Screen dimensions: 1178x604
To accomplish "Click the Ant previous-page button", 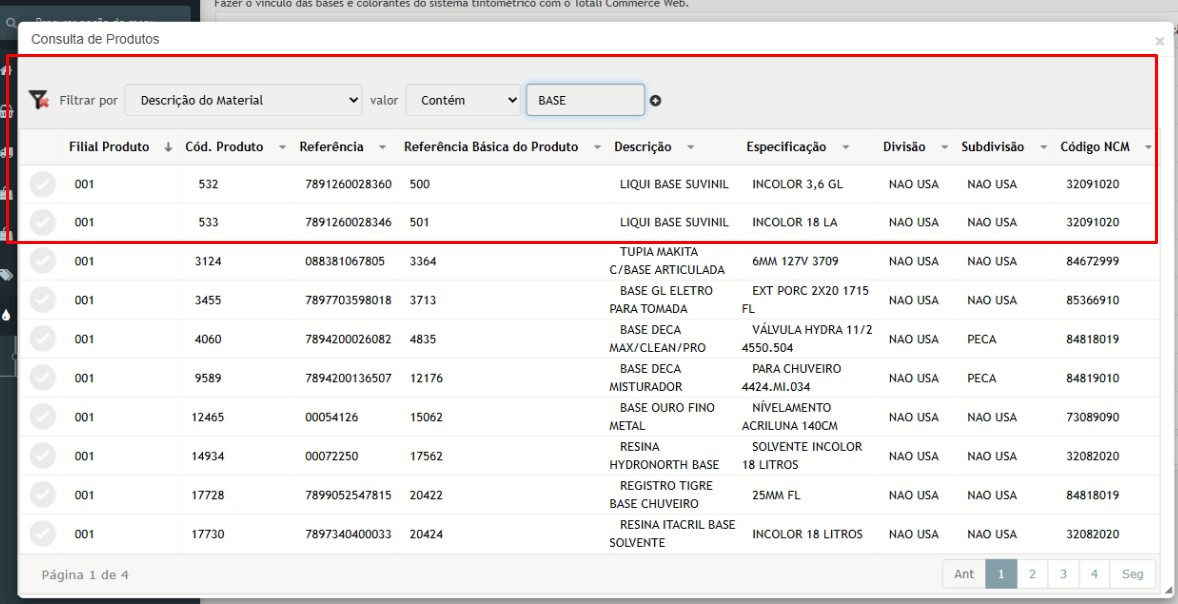I will [x=964, y=574].
